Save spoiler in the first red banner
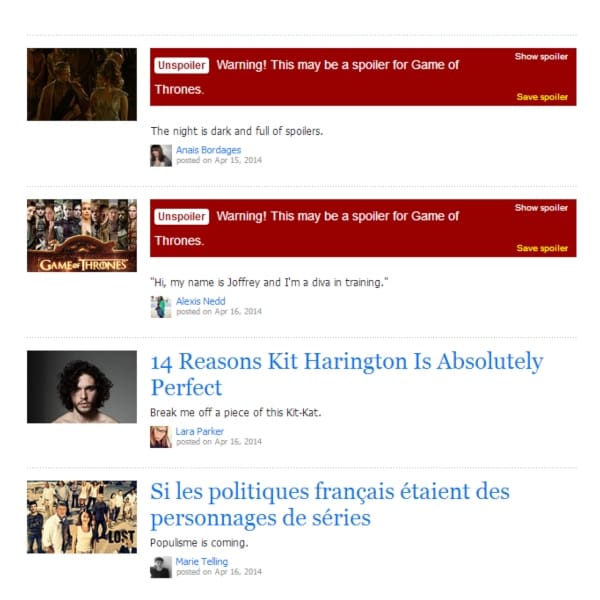 tap(542, 97)
